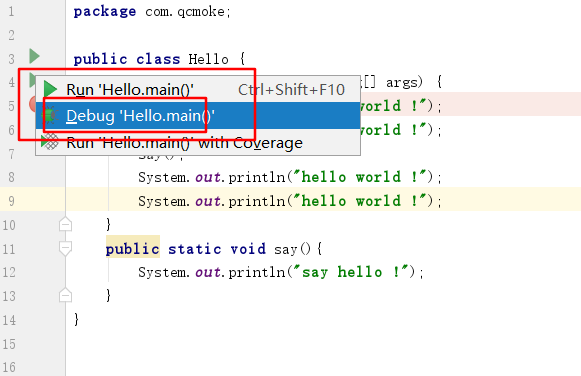The width and height of the screenshot is (581, 376).
Task: Click the green play icon of Run 'Hello.main()'
Action: click(x=50, y=89)
